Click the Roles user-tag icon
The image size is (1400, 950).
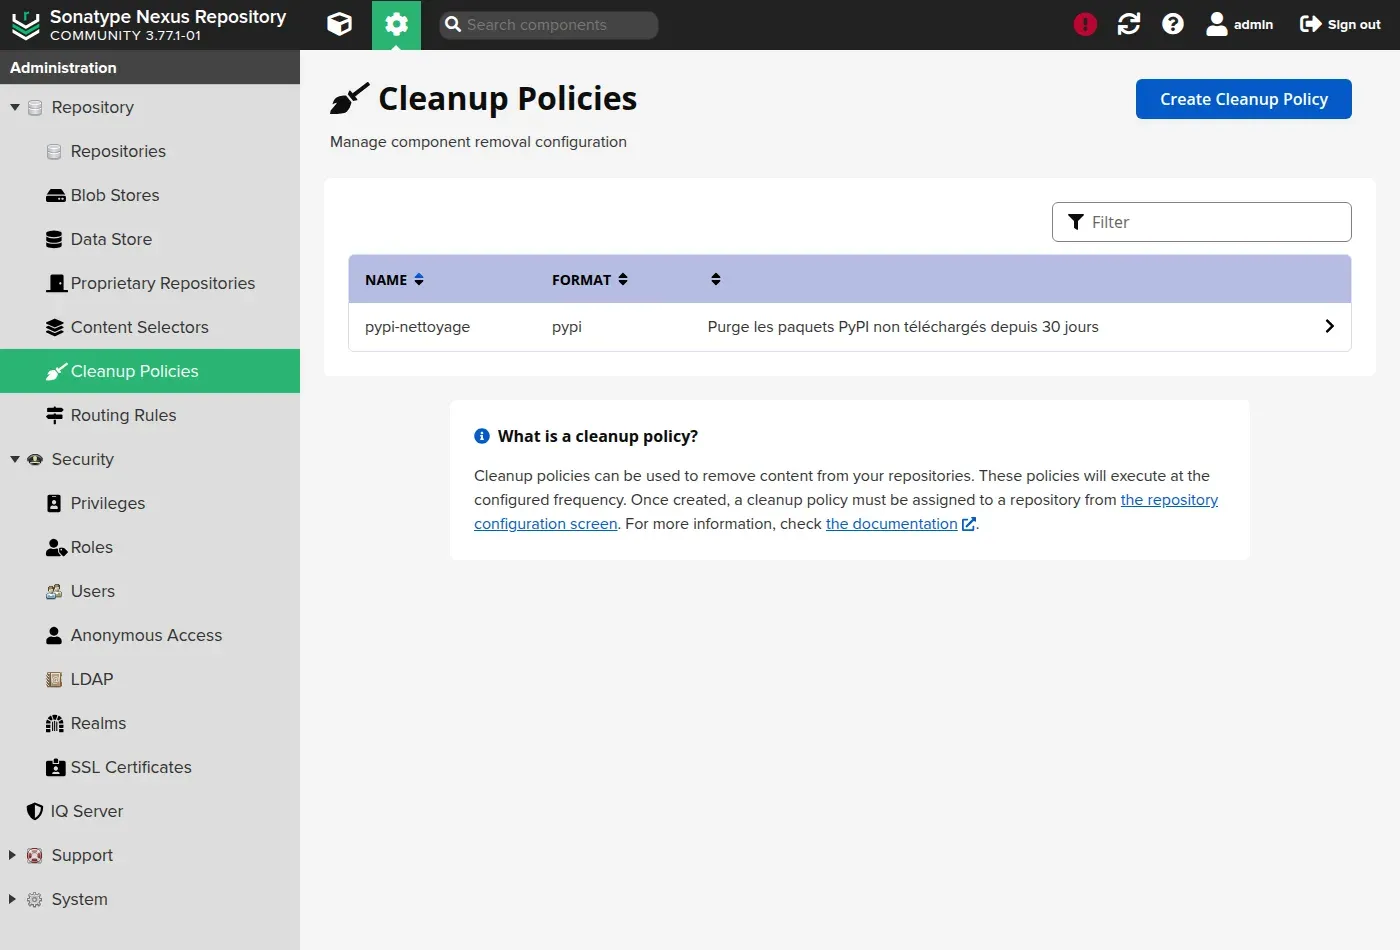56,547
